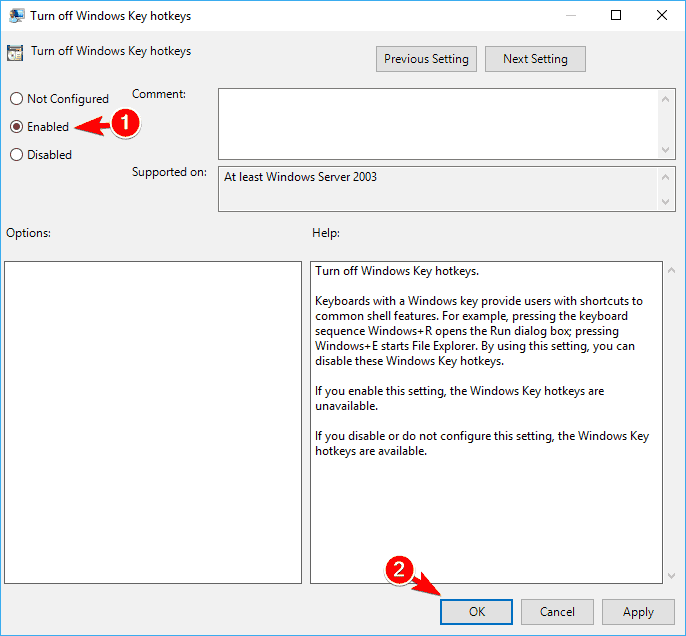Focus the Comment text box
This screenshot has height=636, width=686.
438,122
